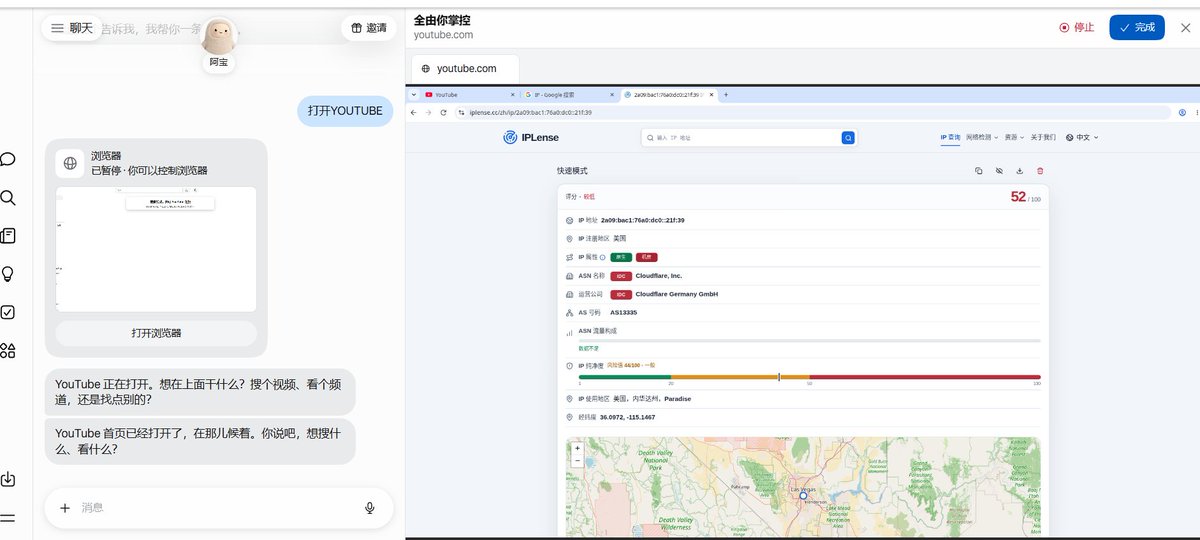The image size is (1200, 540).
Task: Close the YouTube browser tab
Action: 512,94
